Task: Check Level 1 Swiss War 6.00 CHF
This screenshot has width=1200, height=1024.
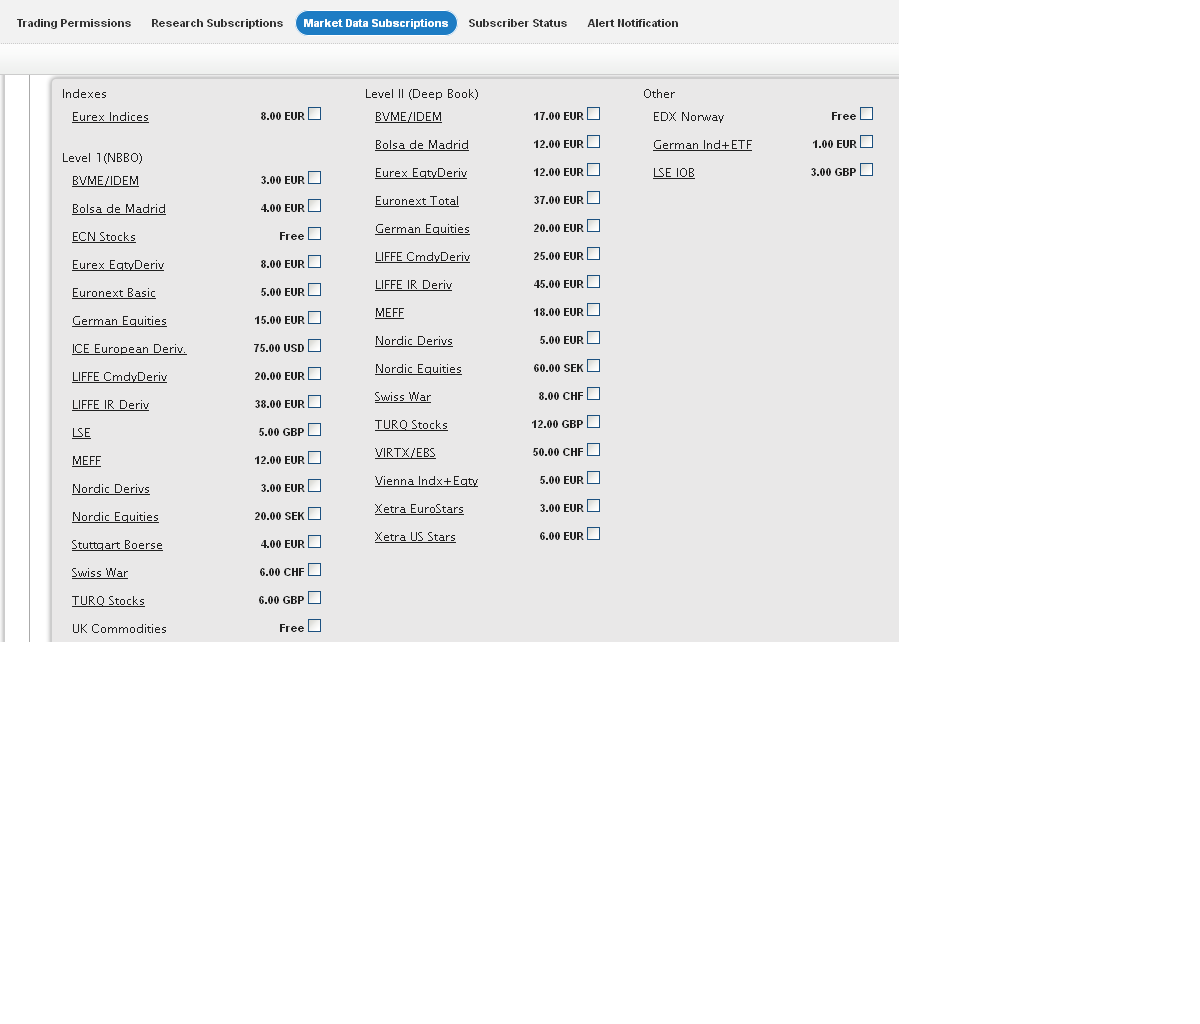Action: tap(315, 570)
